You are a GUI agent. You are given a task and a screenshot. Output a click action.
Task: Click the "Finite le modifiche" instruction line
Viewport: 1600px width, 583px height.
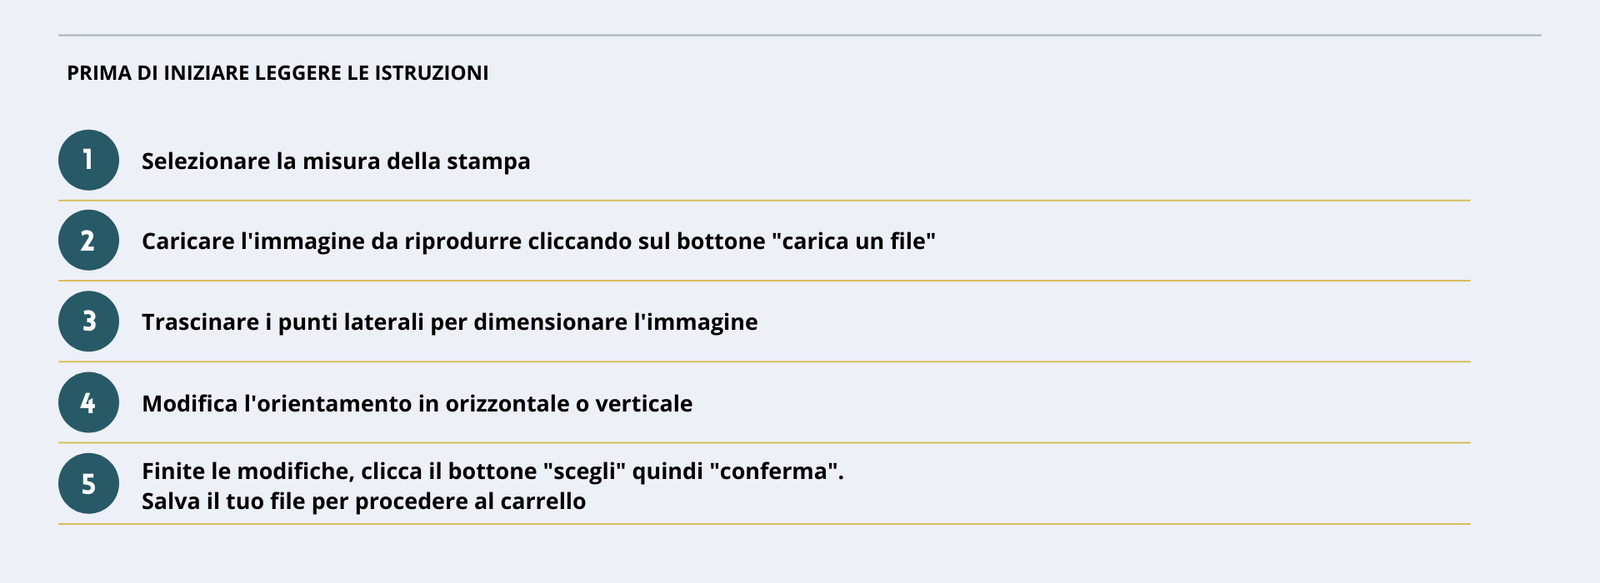493,471
